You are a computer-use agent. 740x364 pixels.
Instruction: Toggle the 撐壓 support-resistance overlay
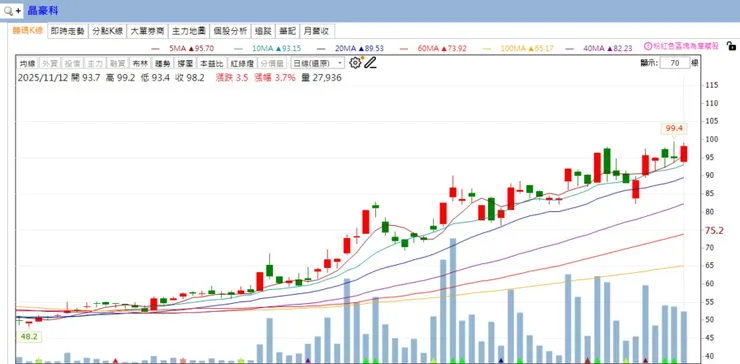pos(185,63)
